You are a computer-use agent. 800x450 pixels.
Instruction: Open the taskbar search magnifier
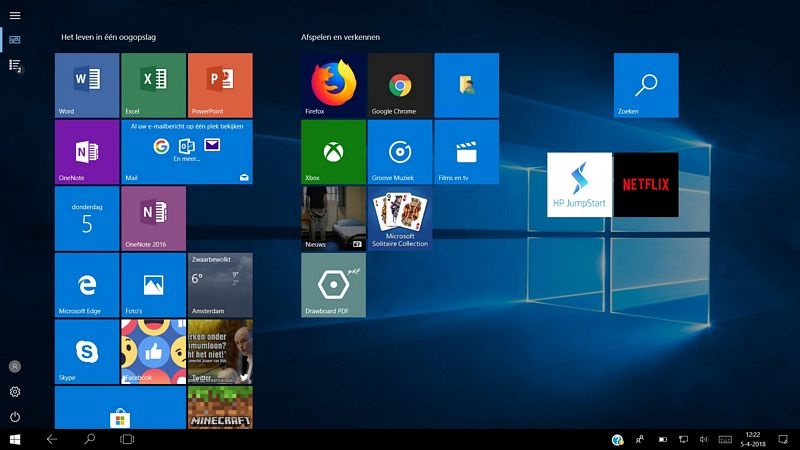90,439
